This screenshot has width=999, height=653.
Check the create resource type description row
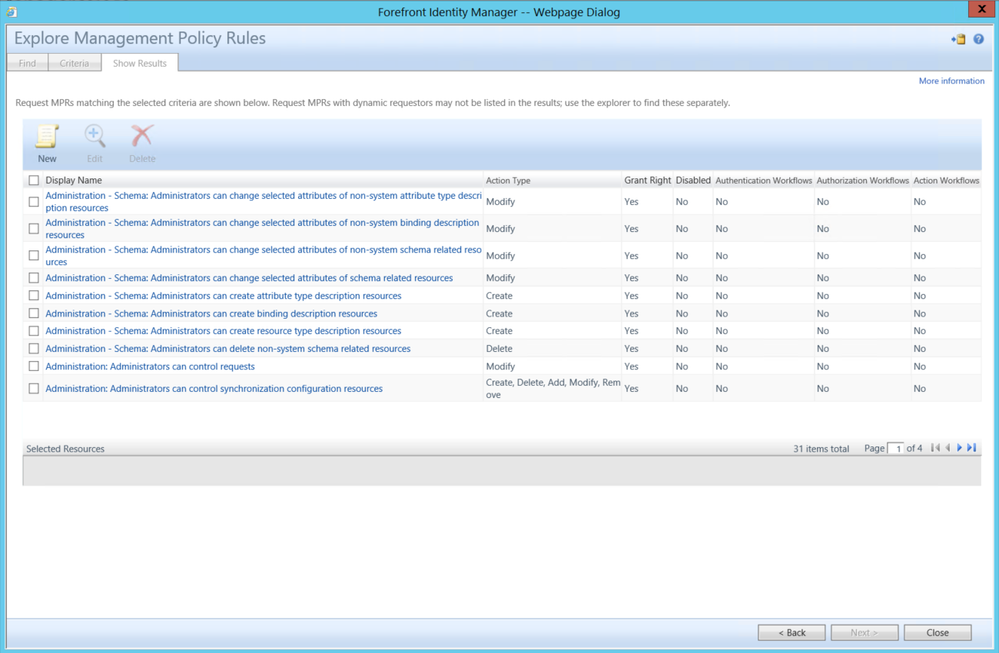(34, 331)
